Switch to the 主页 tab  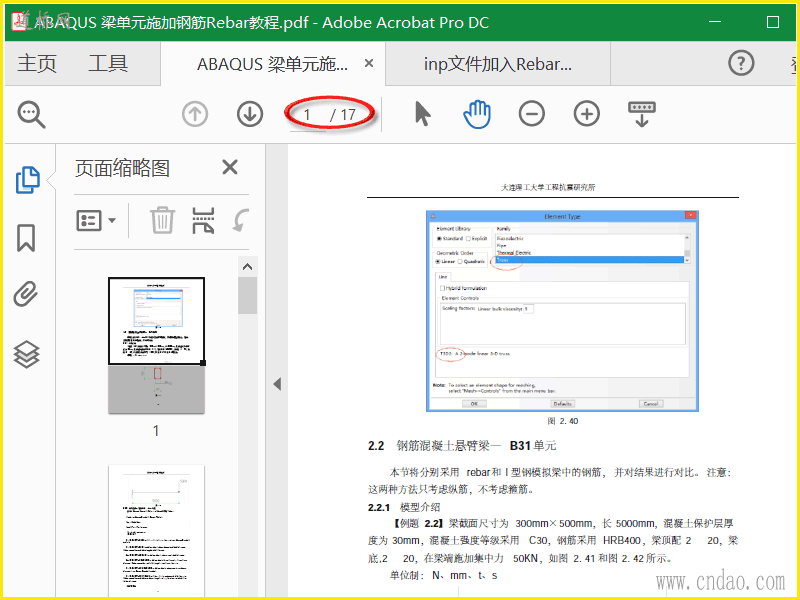[37, 64]
